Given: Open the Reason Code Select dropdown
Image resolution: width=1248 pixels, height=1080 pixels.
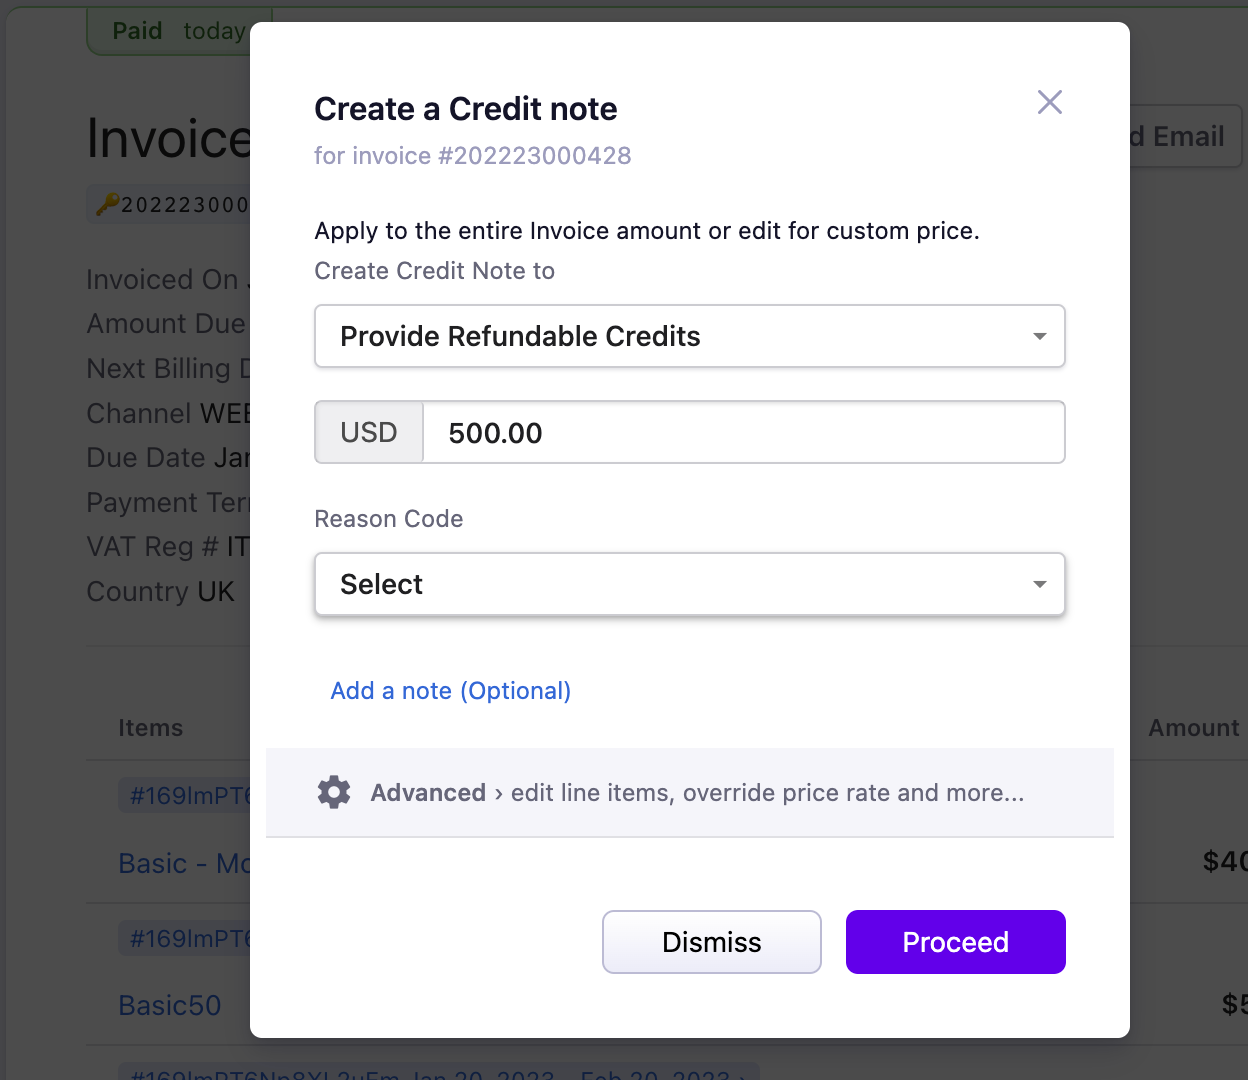Looking at the screenshot, I should (x=690, y=584).
